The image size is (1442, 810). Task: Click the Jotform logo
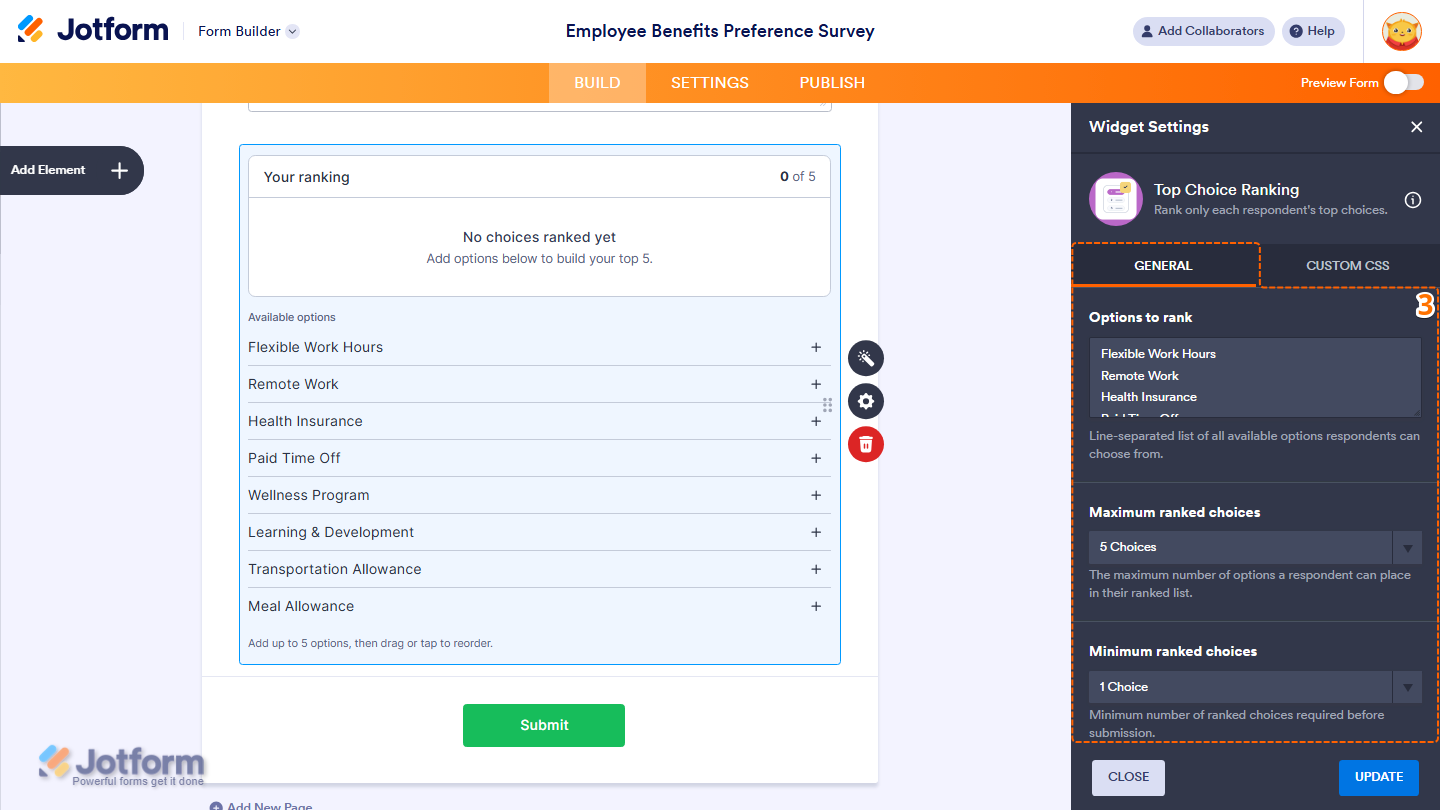click(93, 30)
